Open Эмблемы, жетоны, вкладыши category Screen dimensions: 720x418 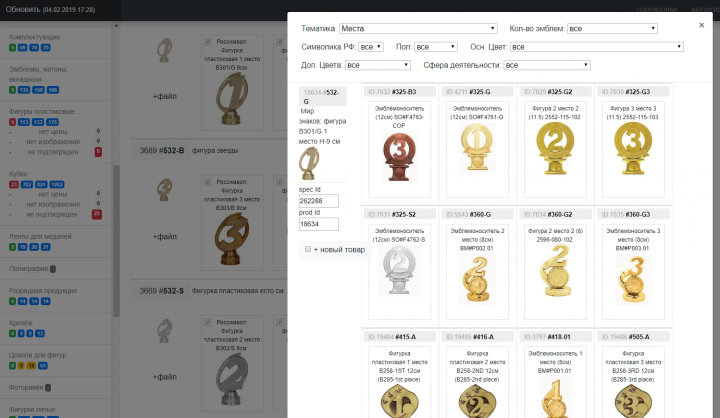39,74
